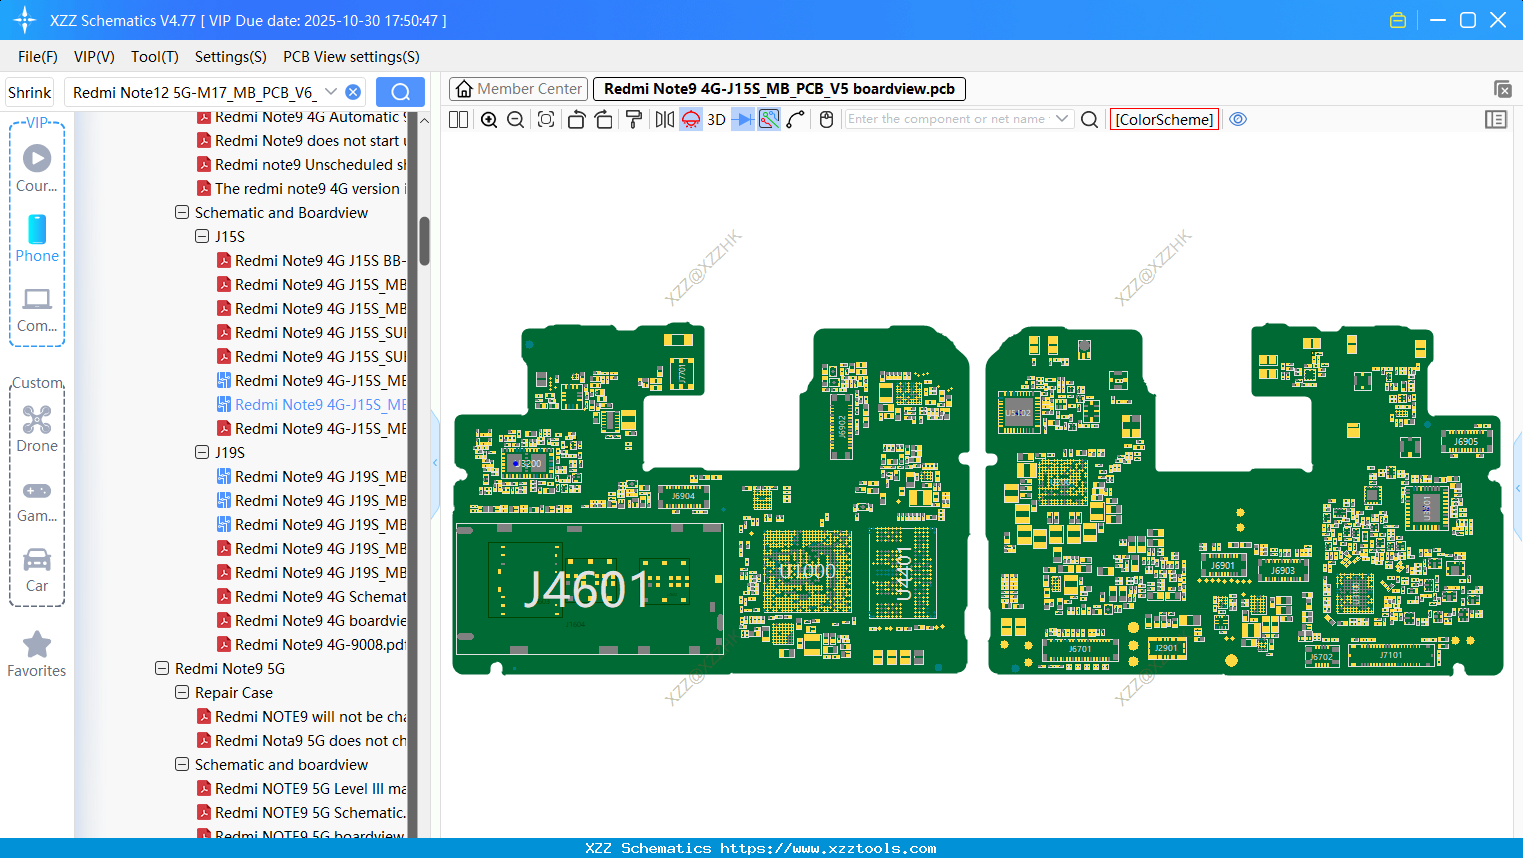
Task: Rotate the board counterclockwise
Action: 576,119
